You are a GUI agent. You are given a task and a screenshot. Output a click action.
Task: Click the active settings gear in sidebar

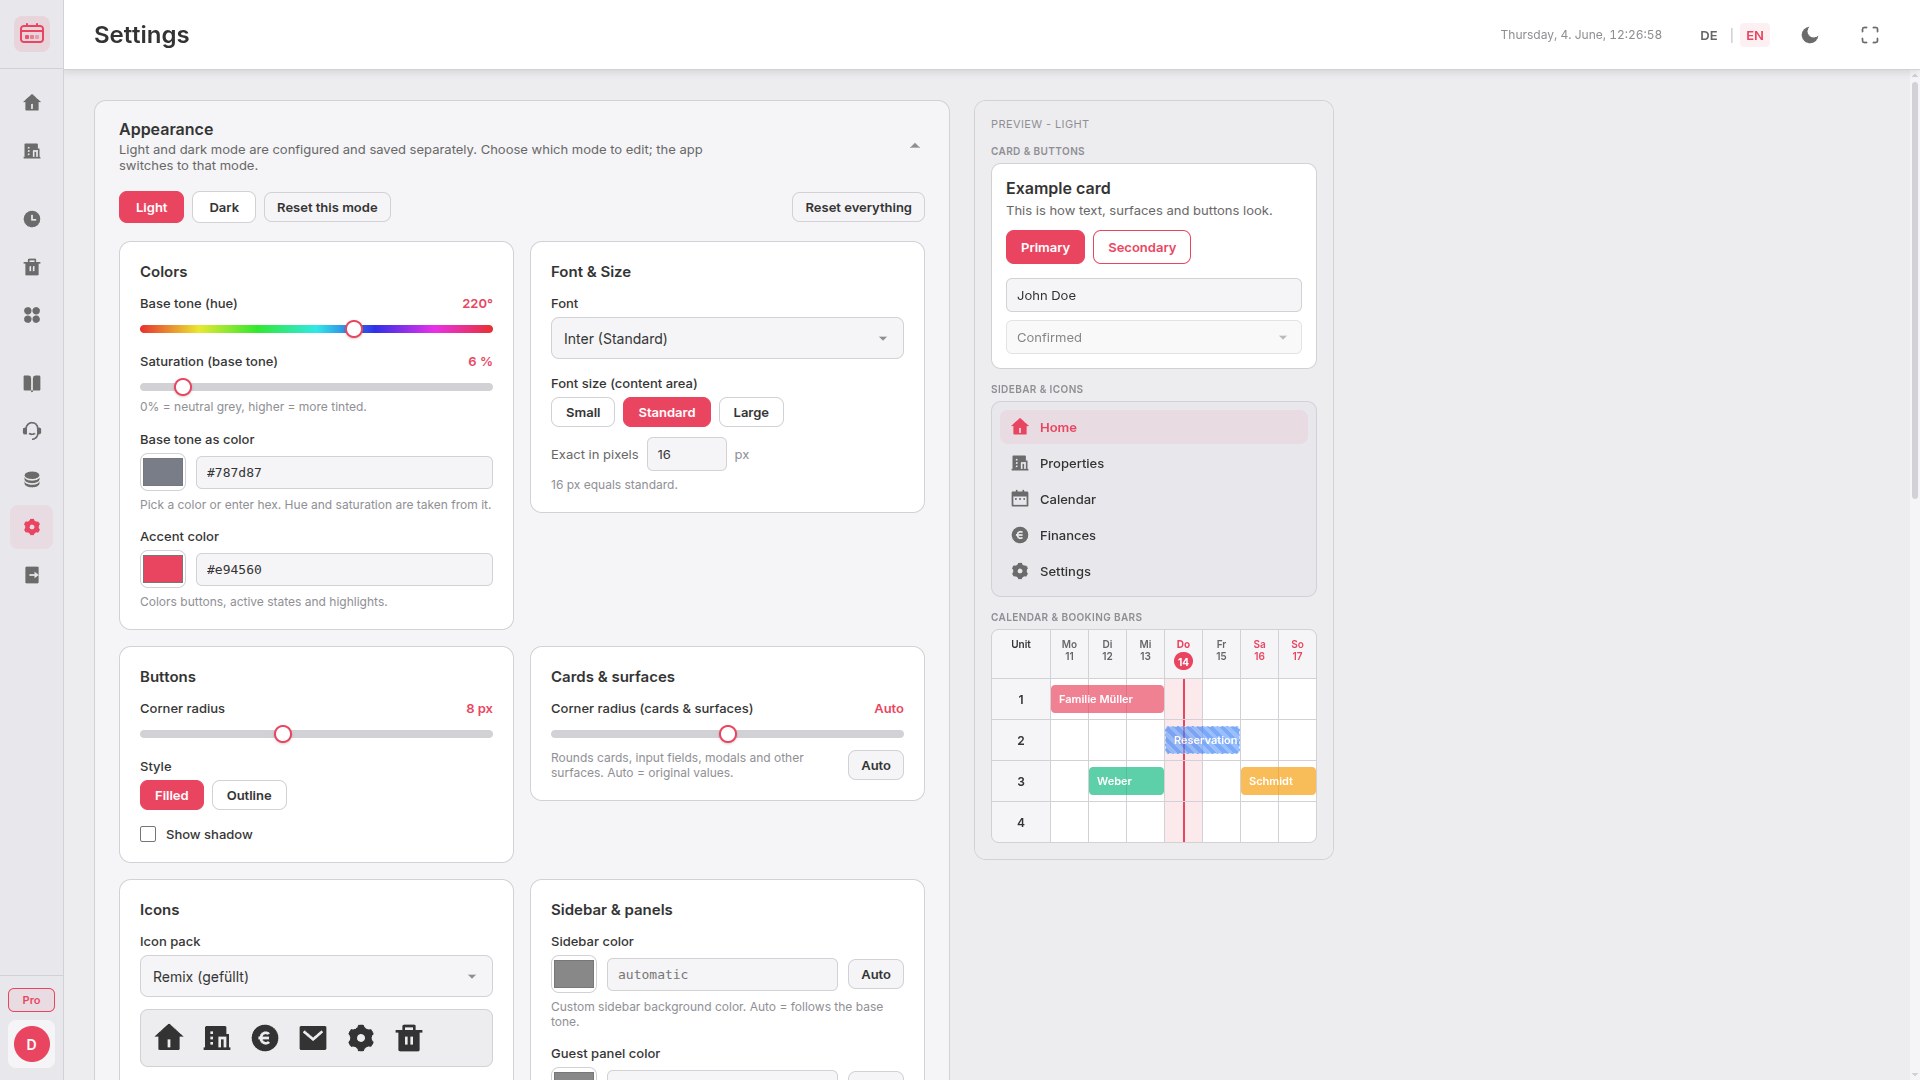(x=32, y=527)
